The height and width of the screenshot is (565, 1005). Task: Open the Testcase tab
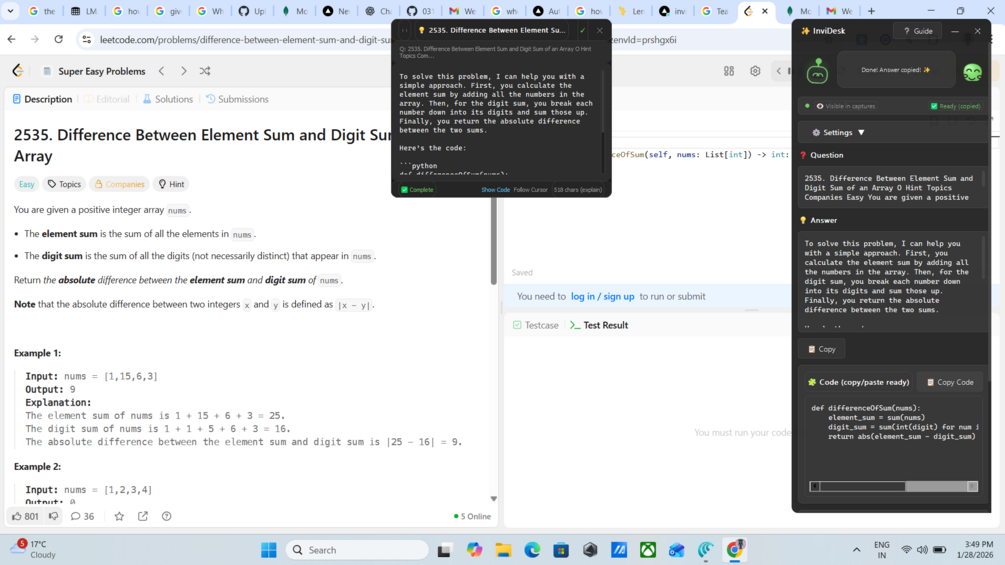click(536, 325)
